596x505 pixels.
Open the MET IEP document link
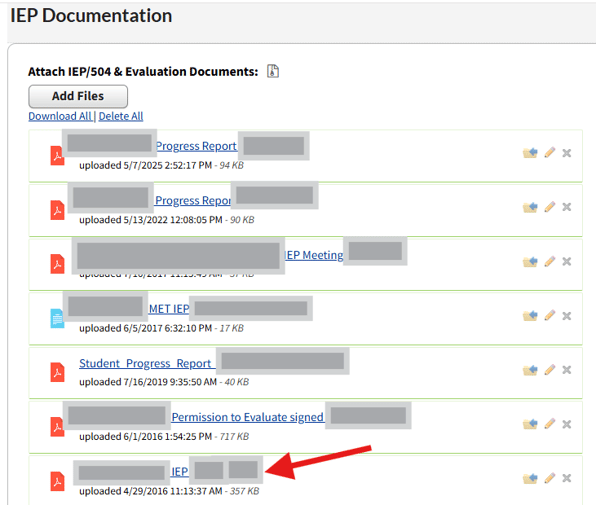pyautogui.click(x=169, y=309)
